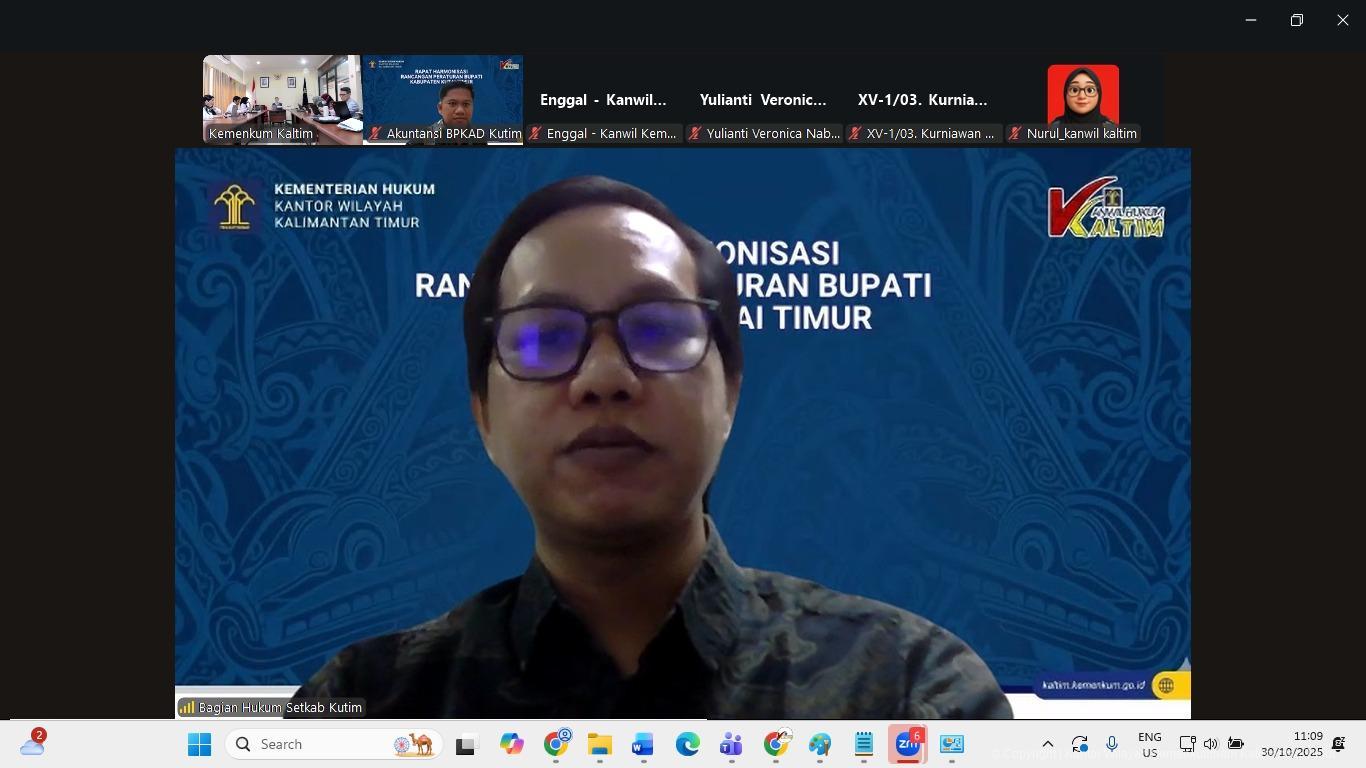This screenshot has width=1366, height=768.
Task: Click the muted mic icon on Nurul_kanwil kaltim
Action: 1015,134
